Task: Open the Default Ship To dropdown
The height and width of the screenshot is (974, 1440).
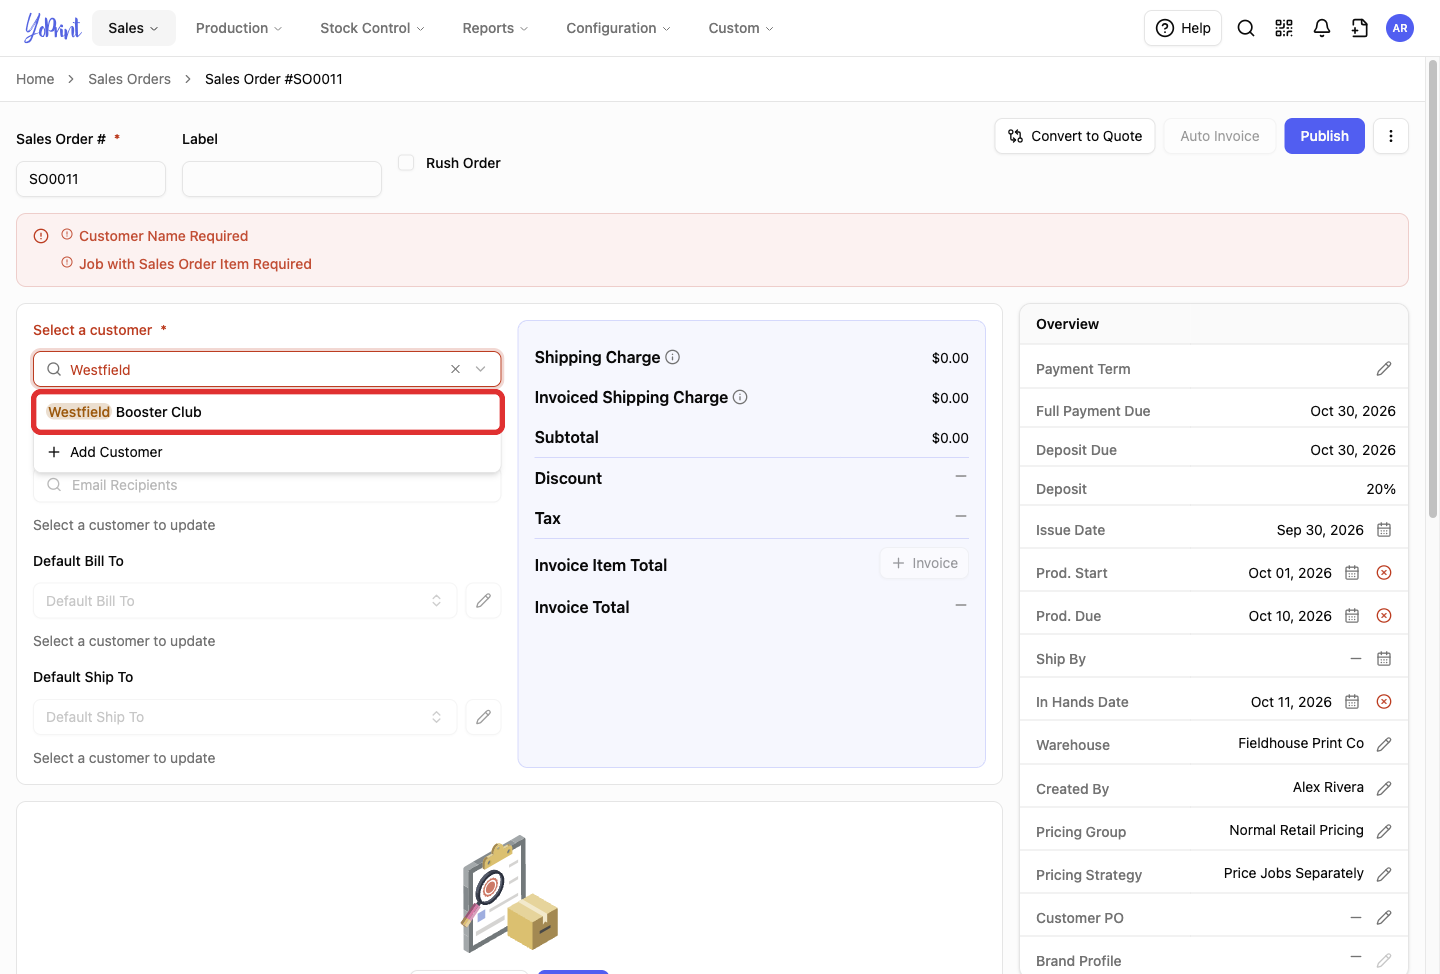Action: tap(245, 717)
